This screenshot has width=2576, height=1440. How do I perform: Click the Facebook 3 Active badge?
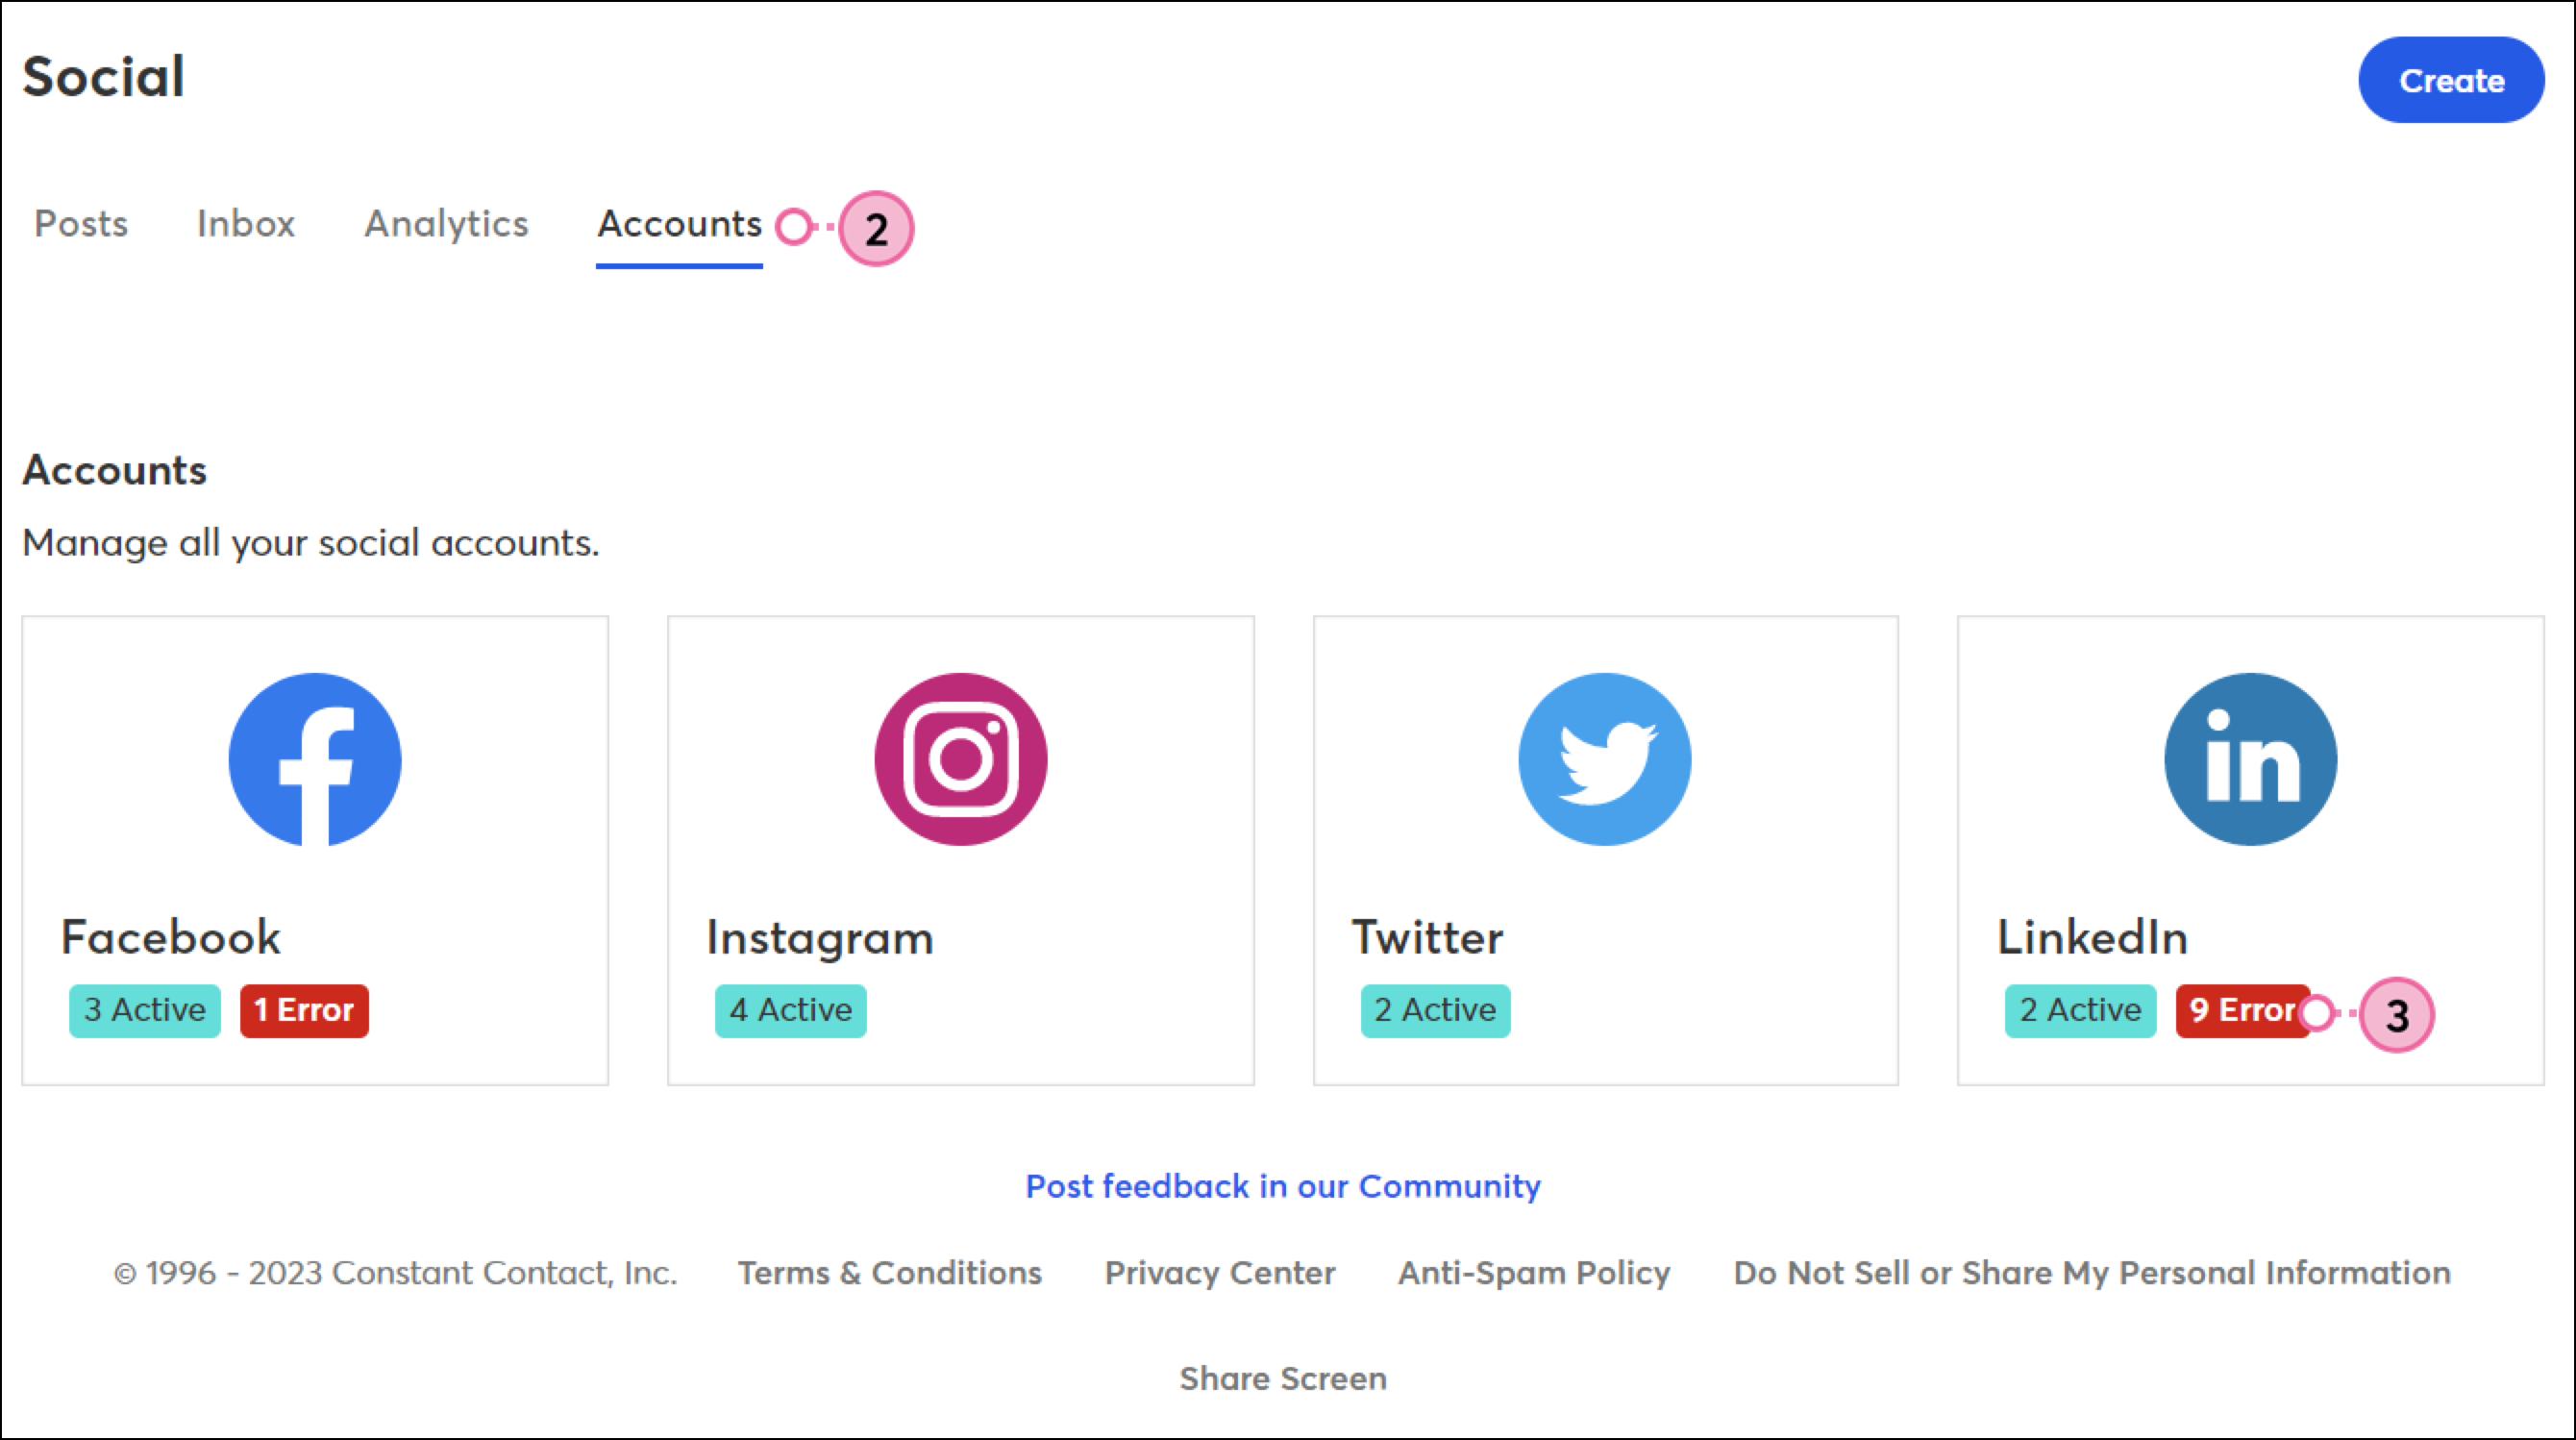[x=145, y=1010]
